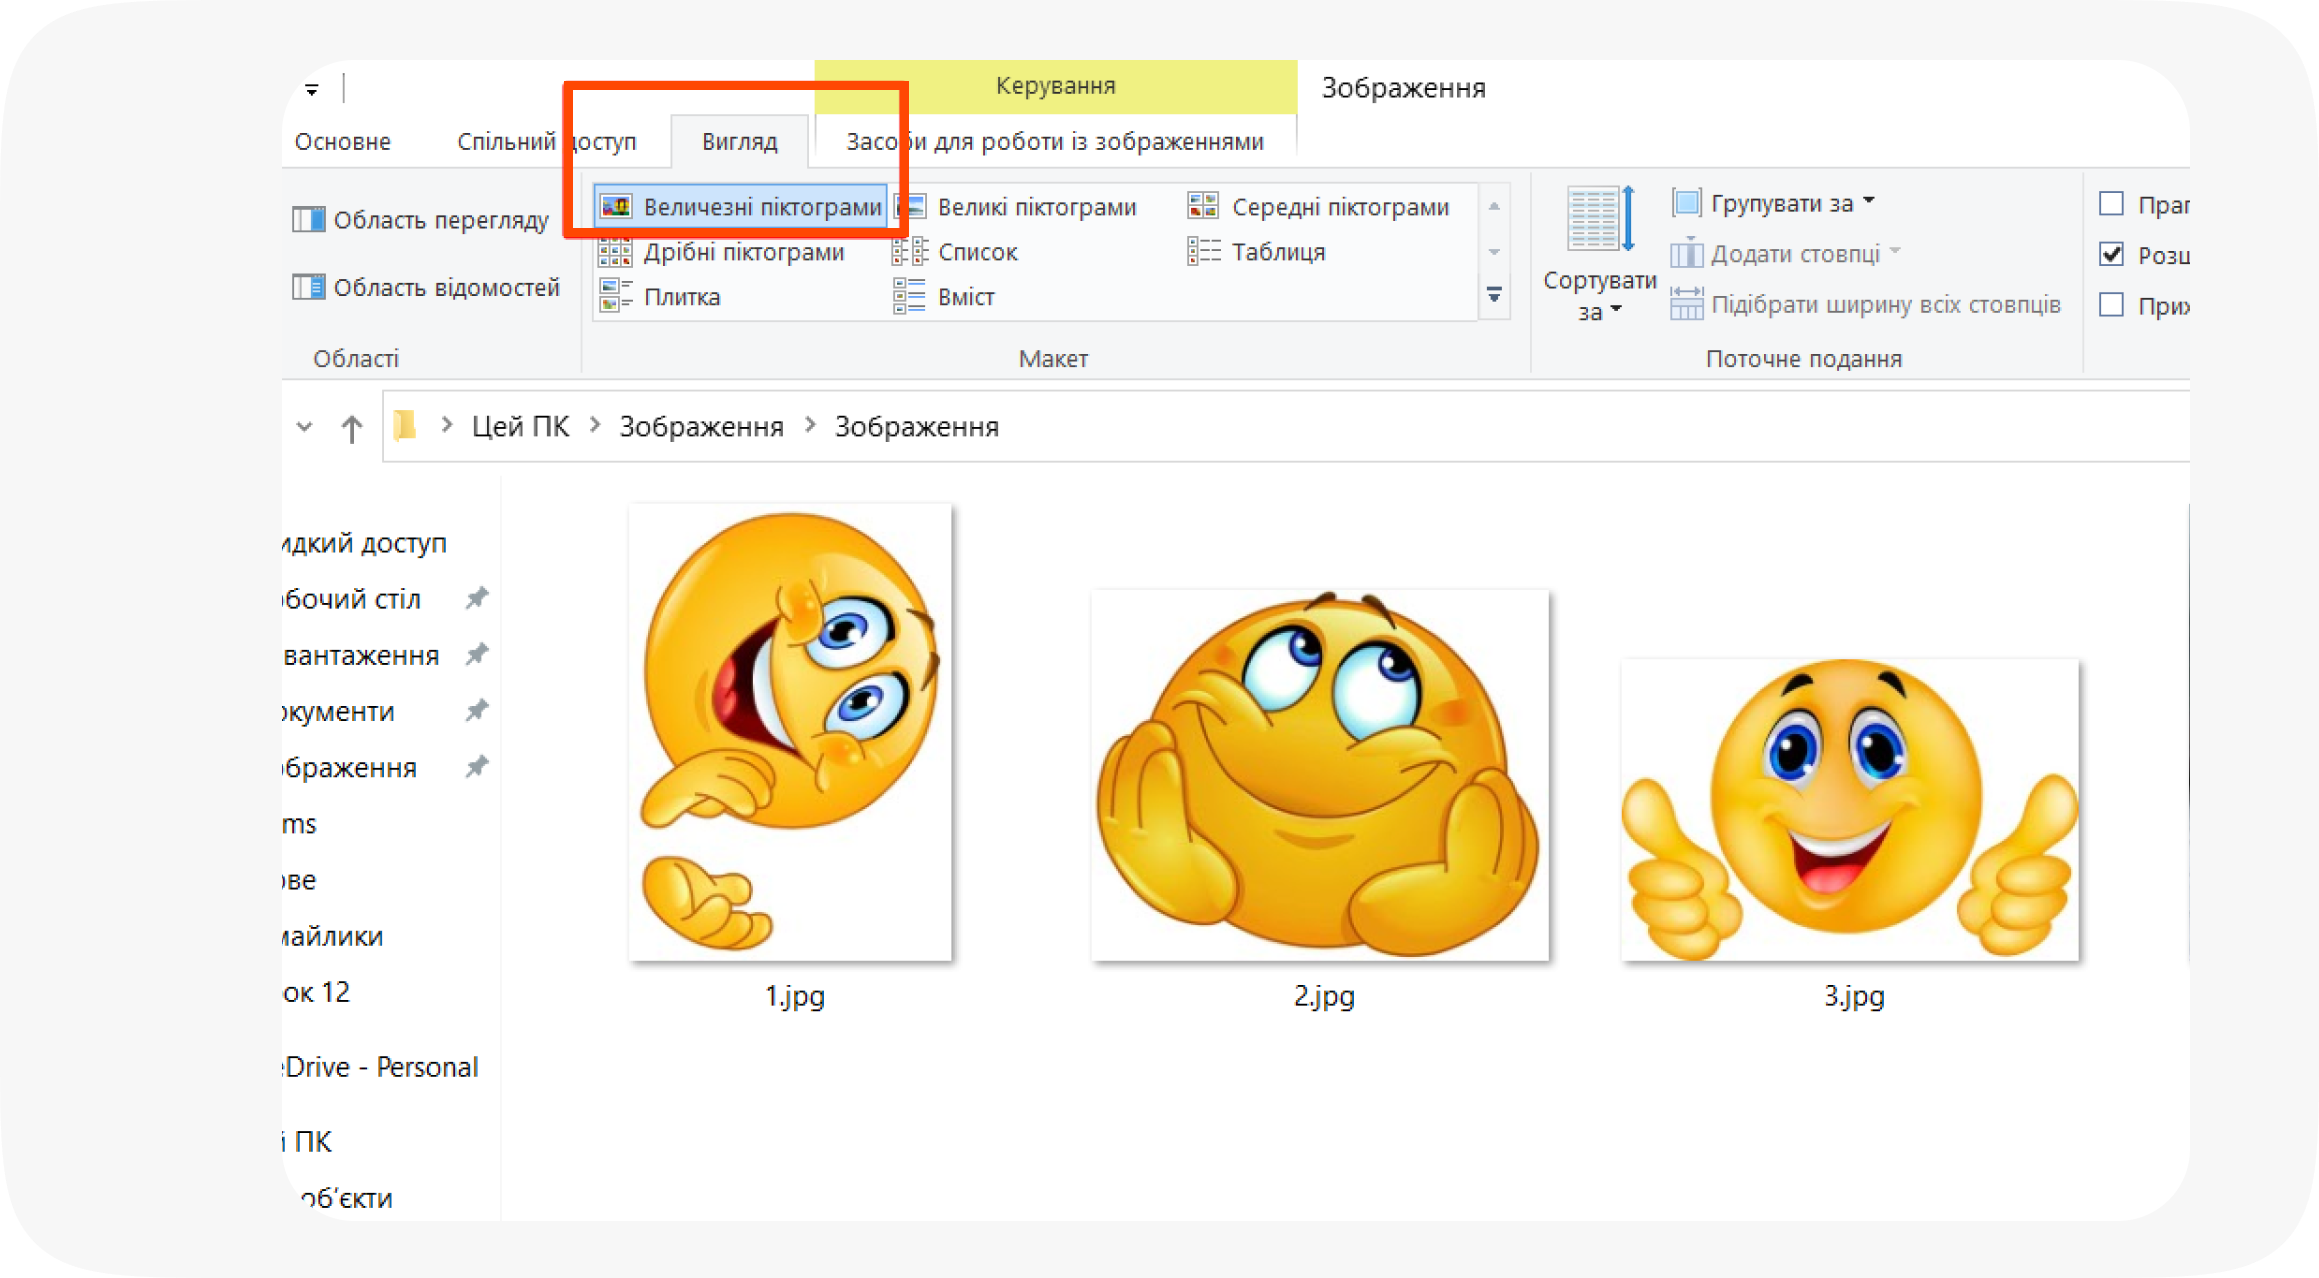Select Small icons (Дрібні піктограми) layout
The height and width of the screenshot is (1278, 2319).
coord(722,252)
